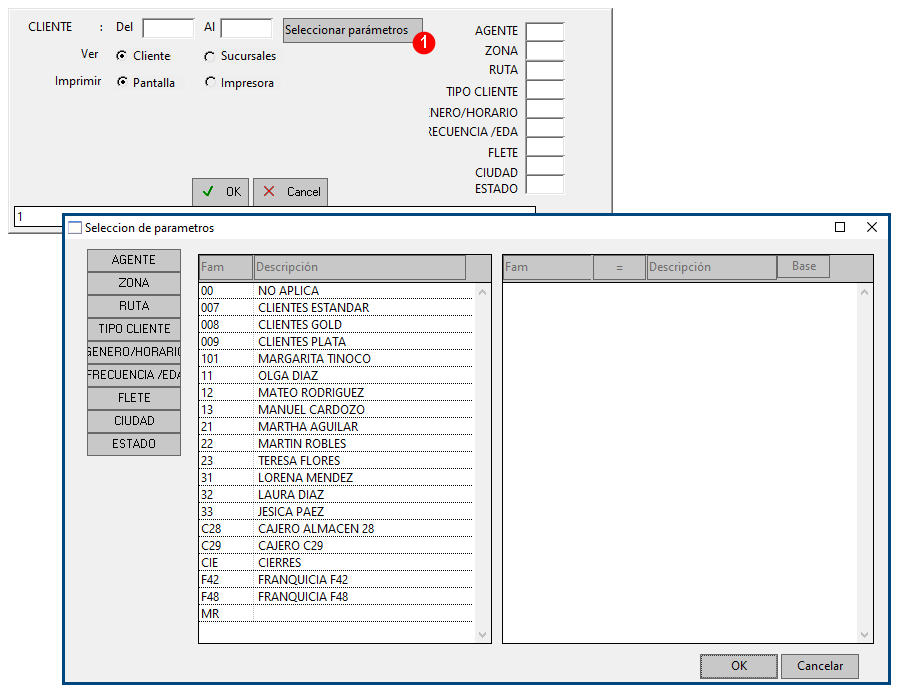The width and height of the screenshot is (897, 692).
Task: Open the GENERO/HORARIO parameter list
Action: pyautogui.click(x=134, y=352)
